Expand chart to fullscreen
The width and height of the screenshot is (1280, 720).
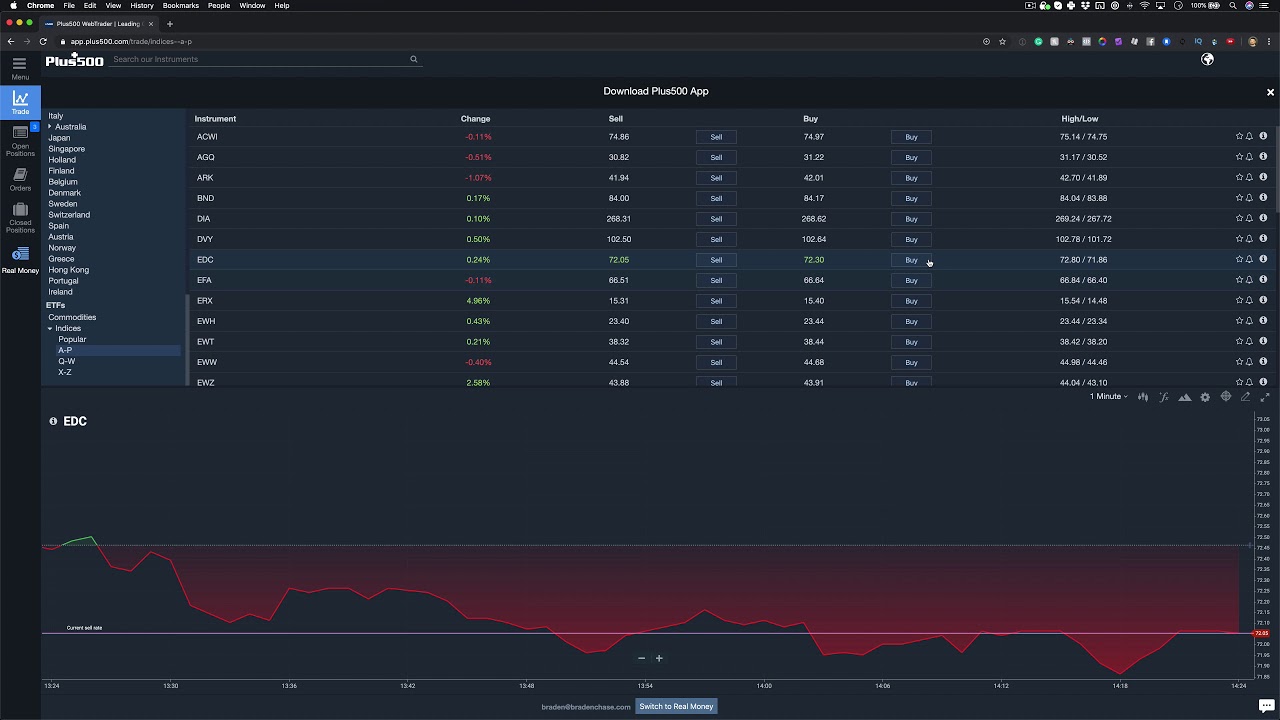tap(1264, 397)
